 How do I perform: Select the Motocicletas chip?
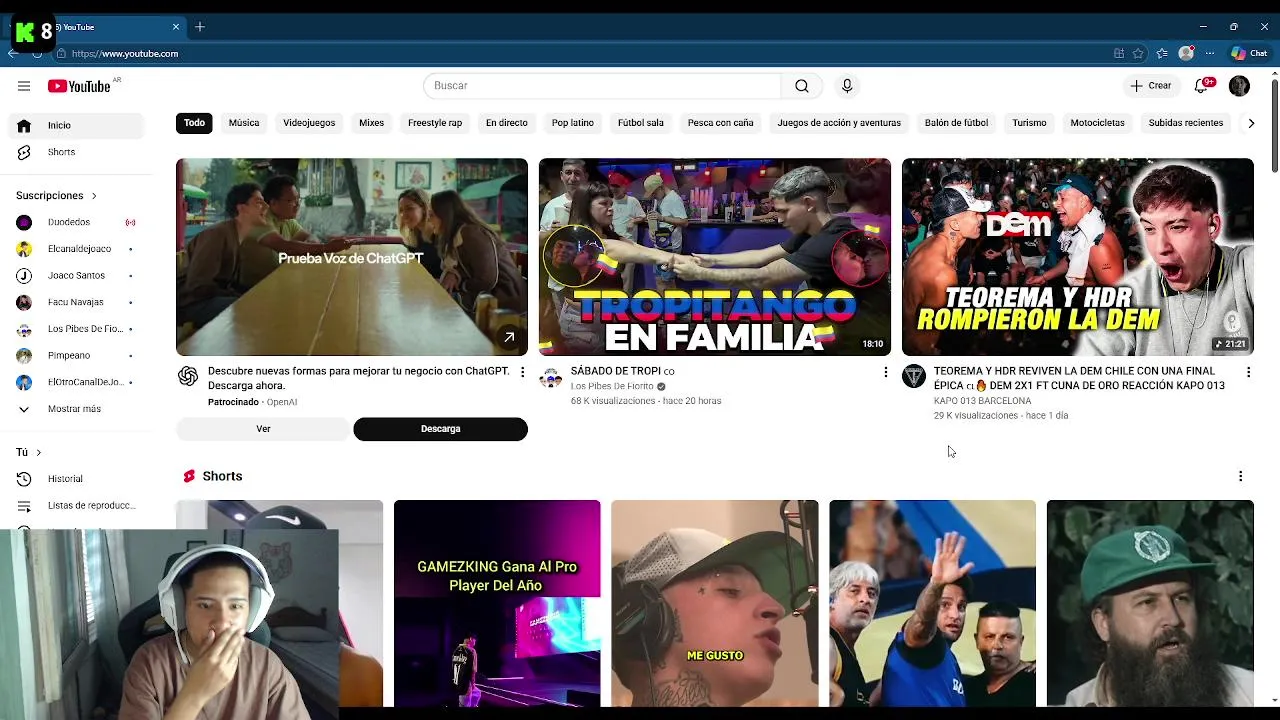tap(1097, 123)
